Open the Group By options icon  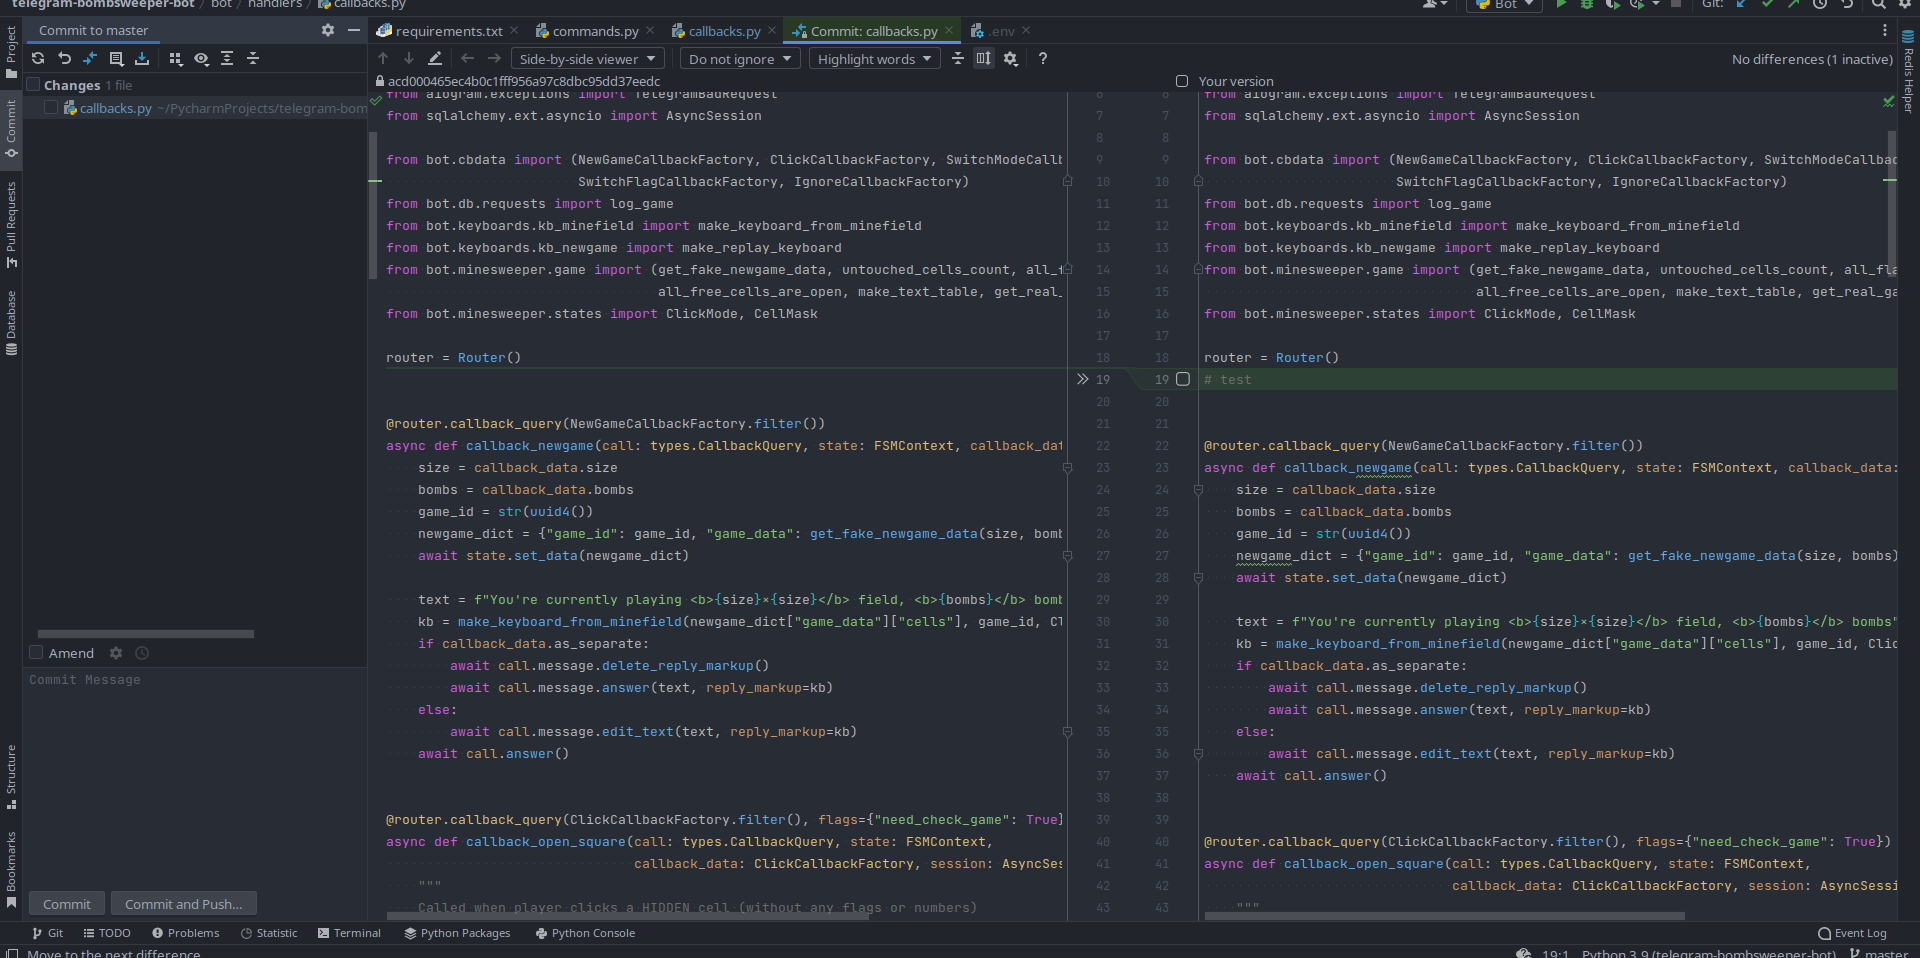point(176,59)
